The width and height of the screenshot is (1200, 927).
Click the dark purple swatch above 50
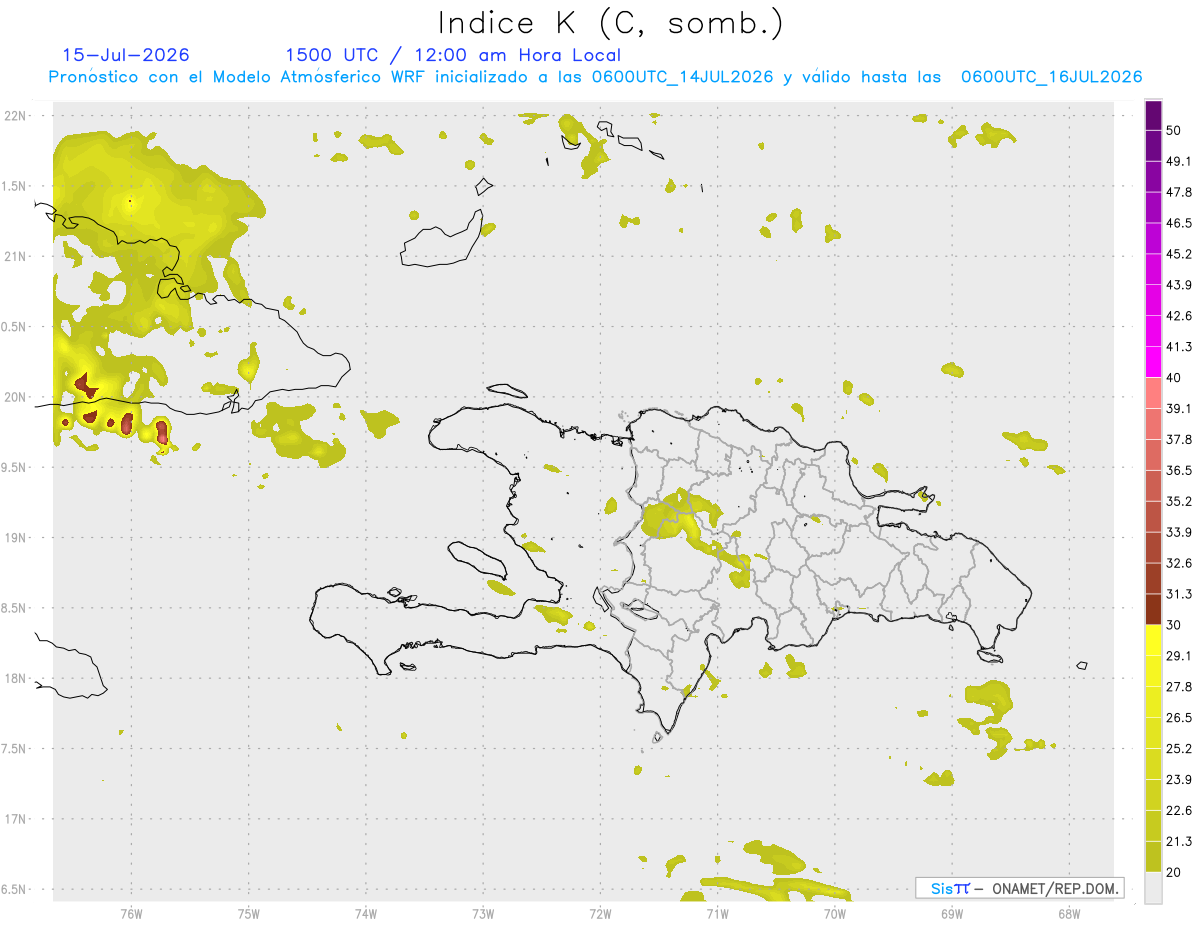pyautogui.click(x=1154, y=116)
